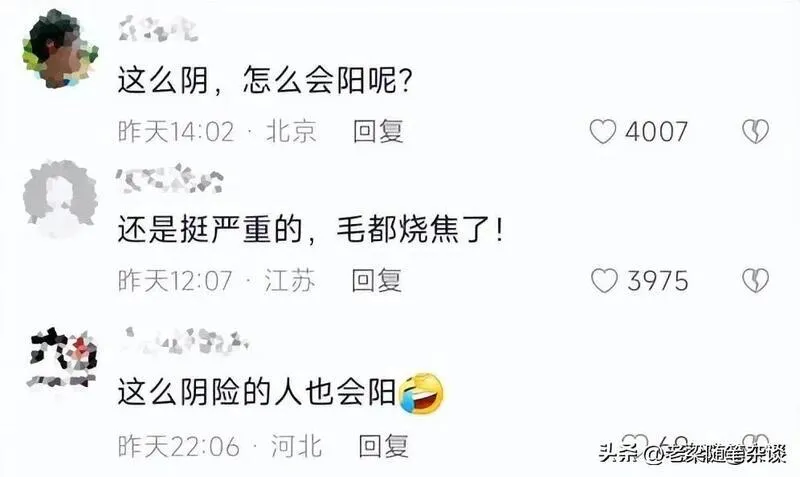Reply to the Beijing comment via 回复

(378, 132)
